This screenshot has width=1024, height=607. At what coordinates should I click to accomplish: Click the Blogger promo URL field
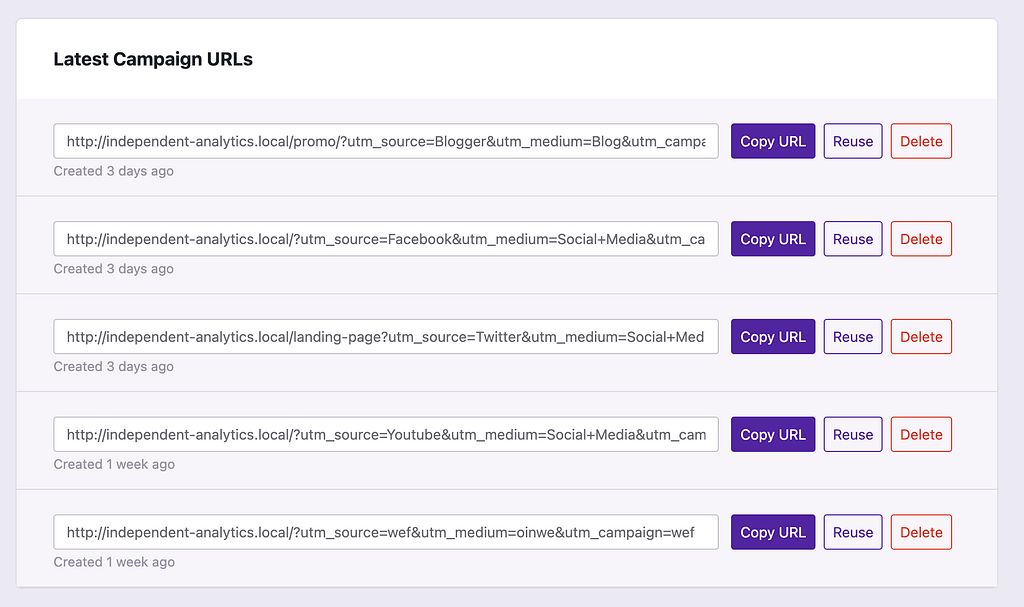(386, 141)
